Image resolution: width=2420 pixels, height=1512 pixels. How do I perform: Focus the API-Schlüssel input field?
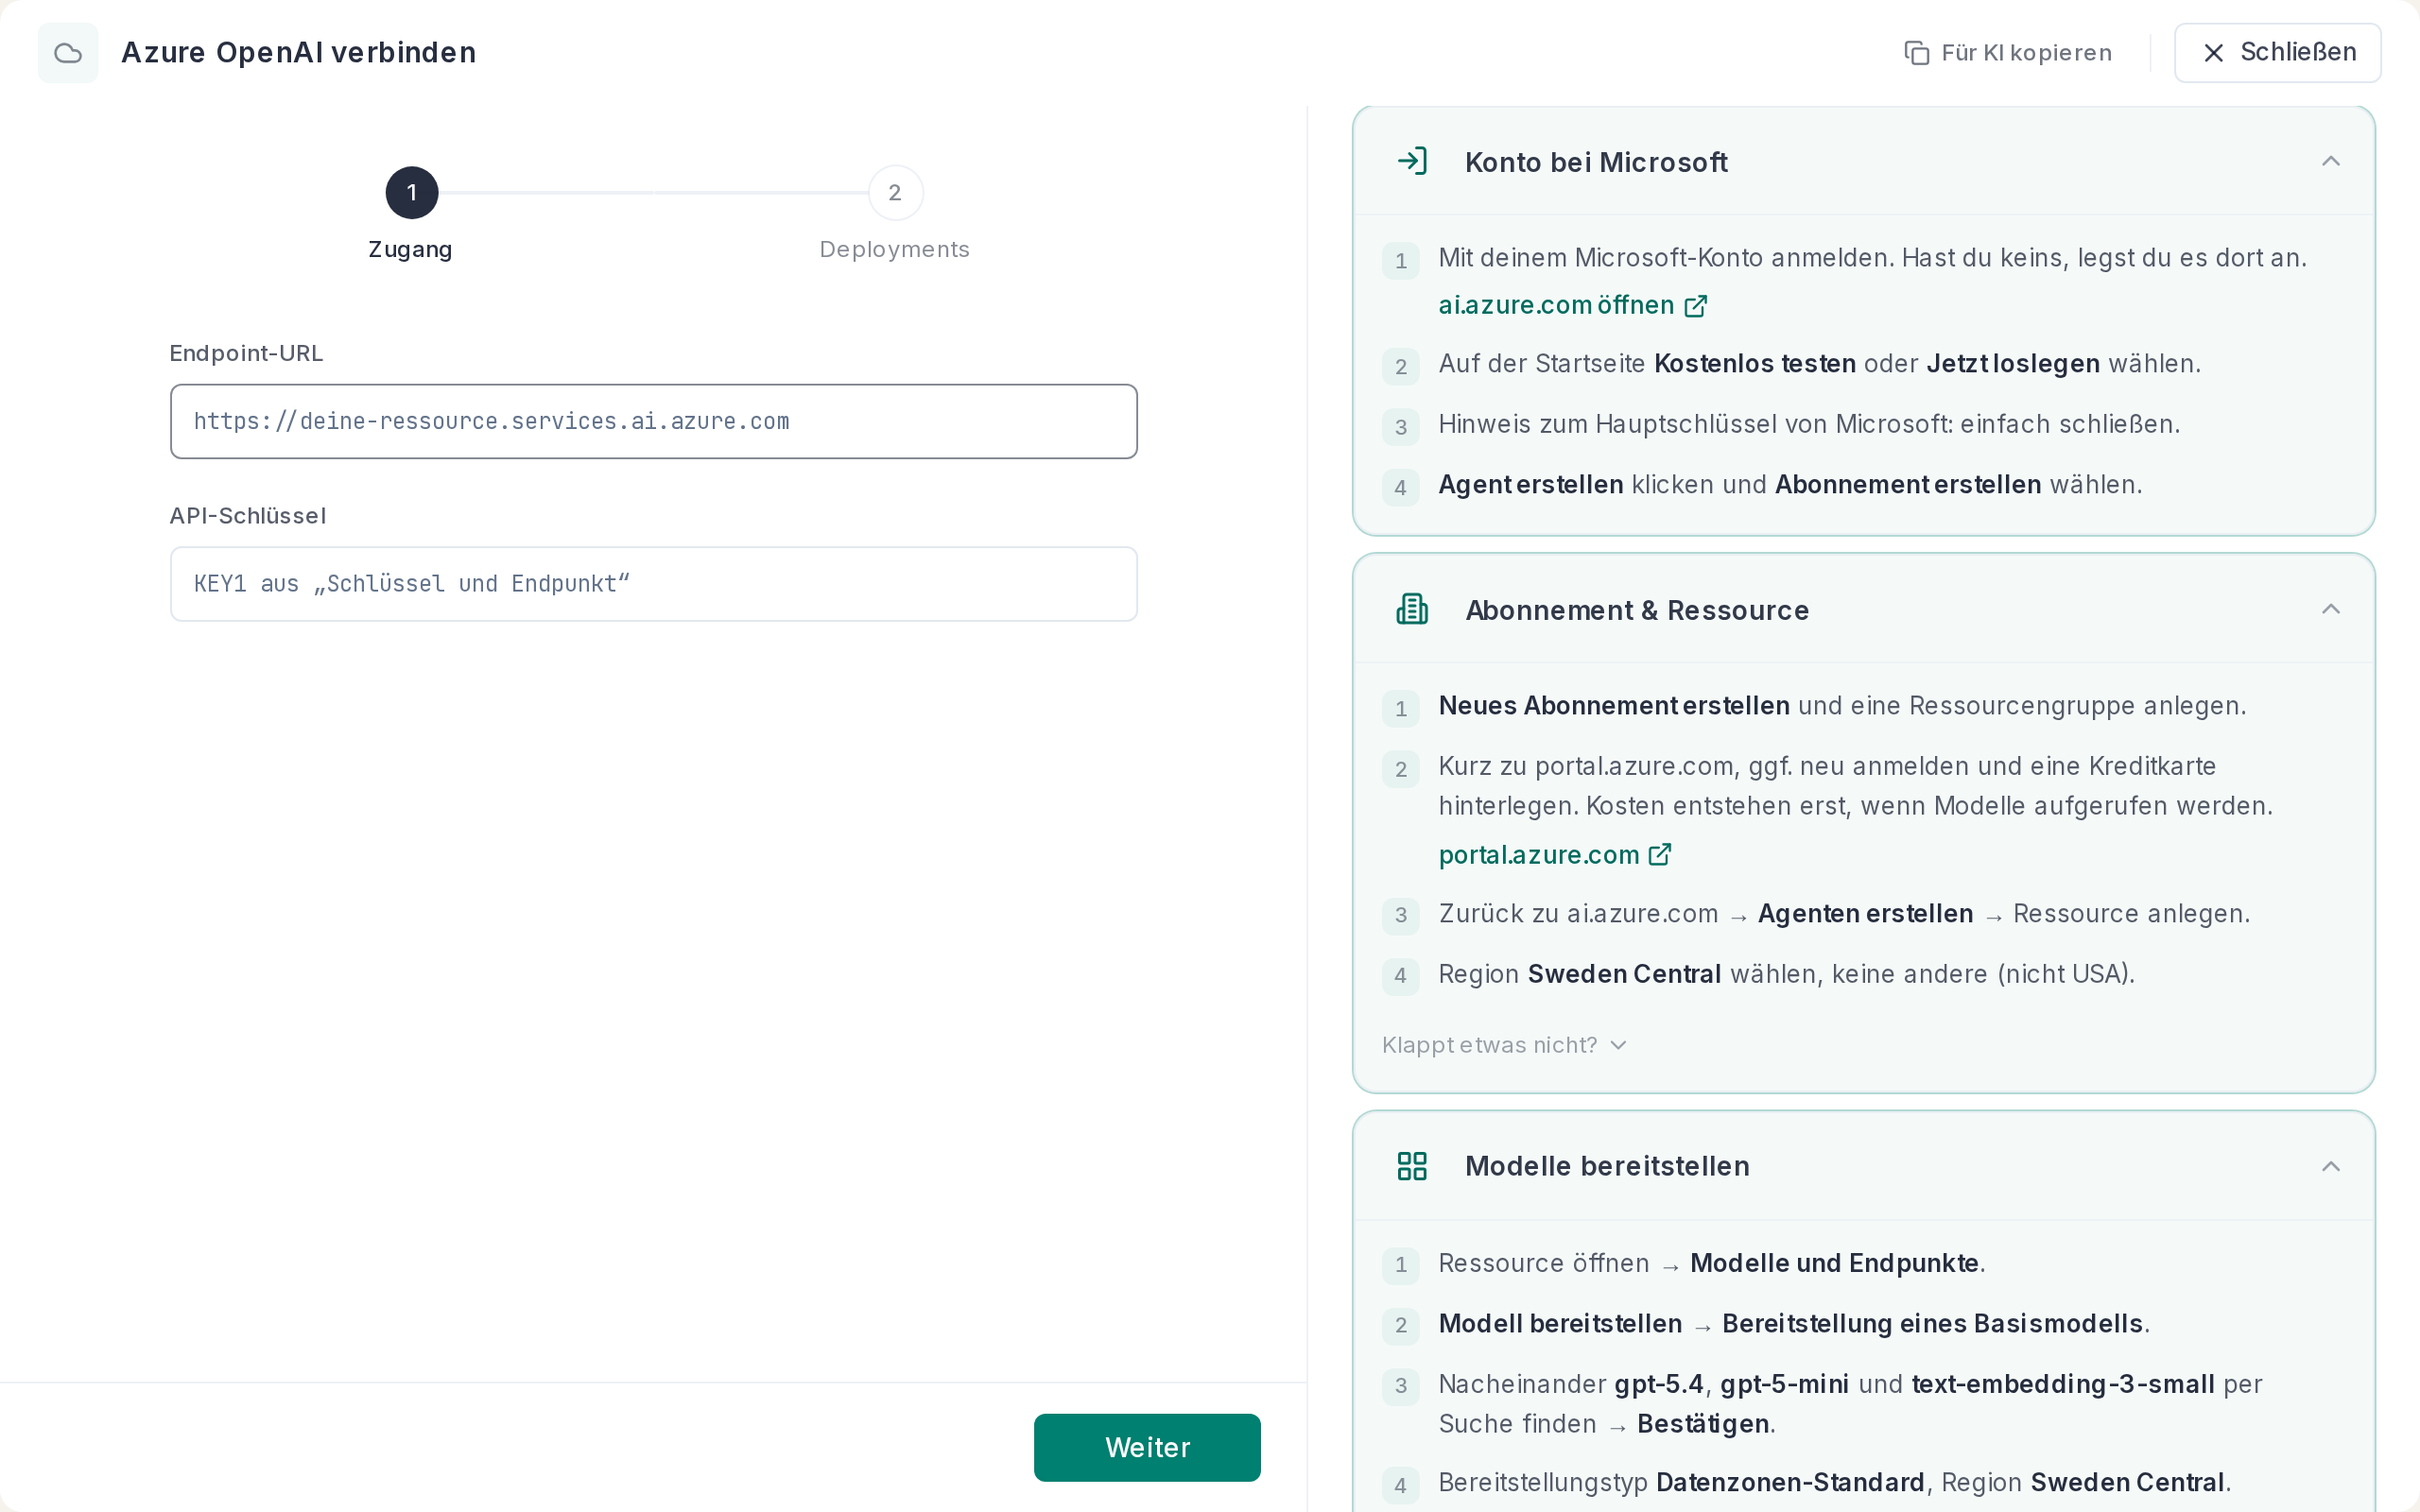point(654,584)
